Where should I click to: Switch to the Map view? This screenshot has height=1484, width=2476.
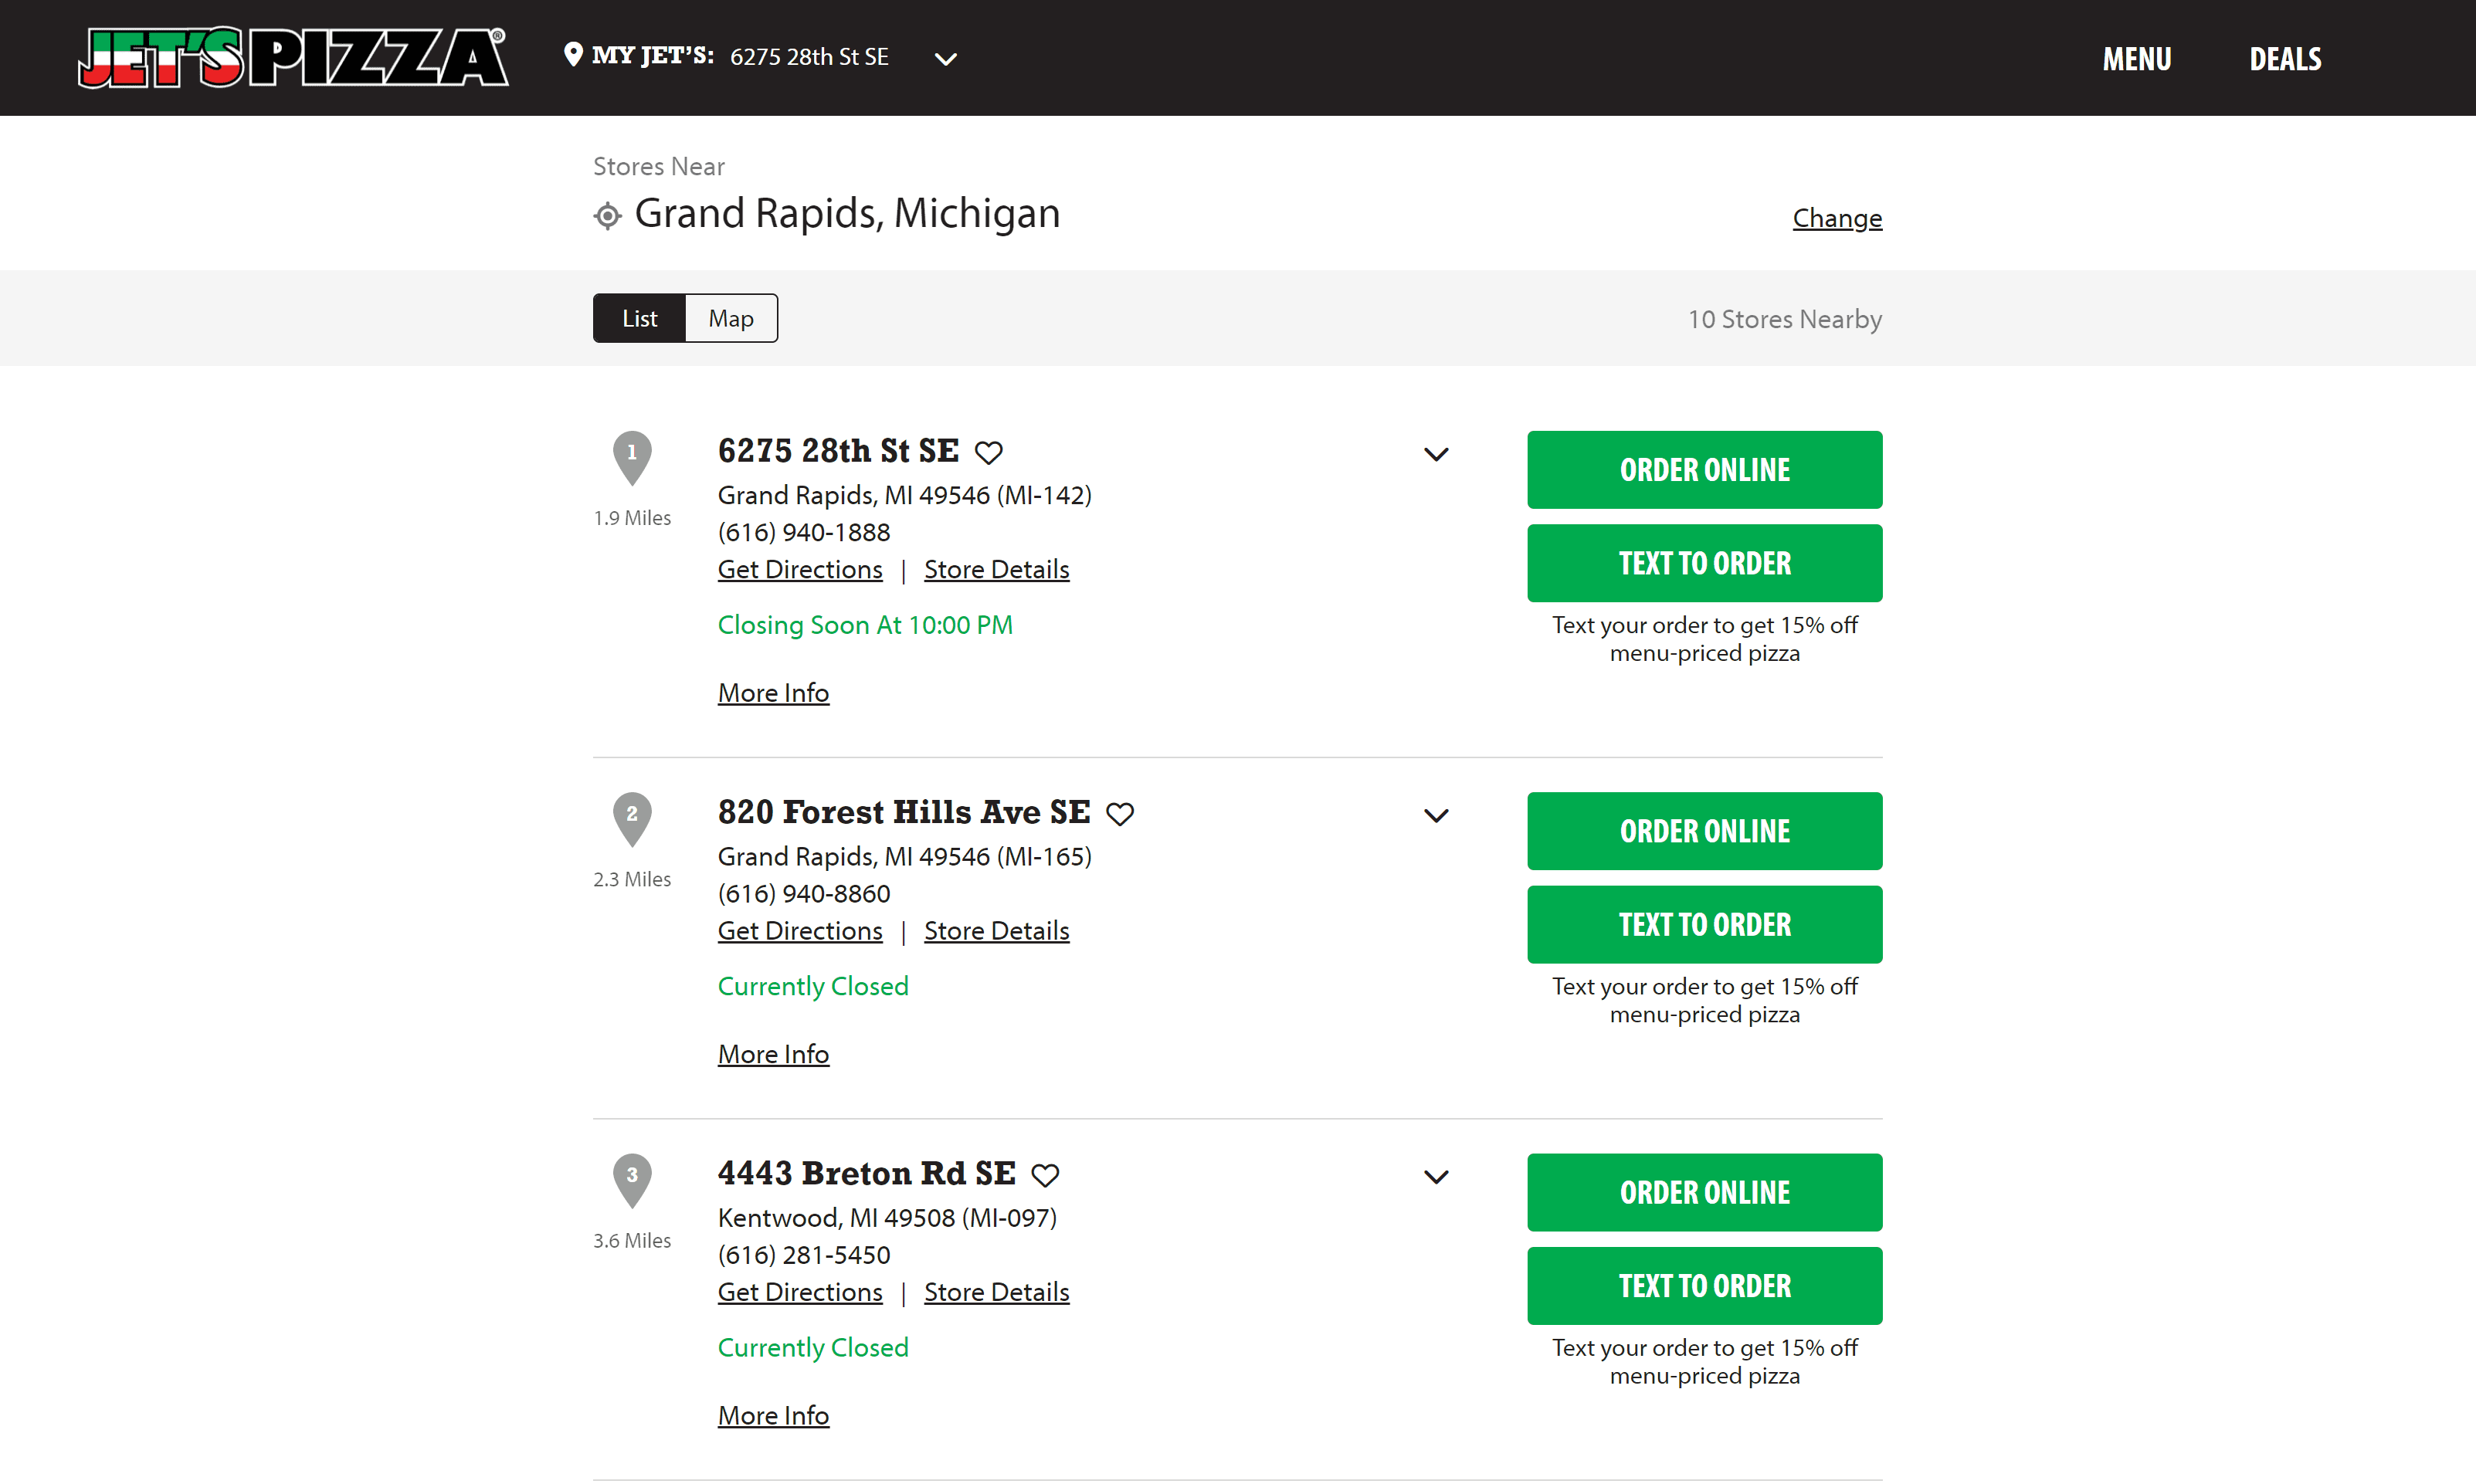click(730, 318)
